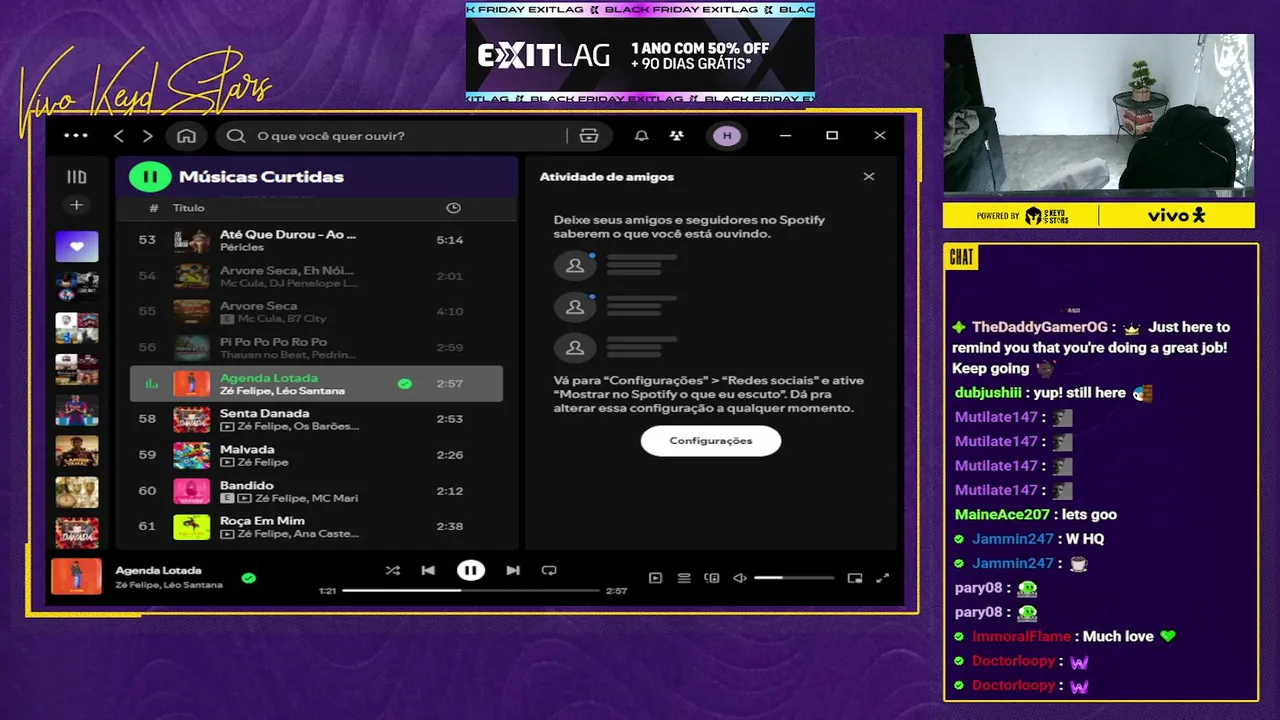Open Connect to a device icon
The width and height of the screenshot is (1280, 720).
coord(712,578)
